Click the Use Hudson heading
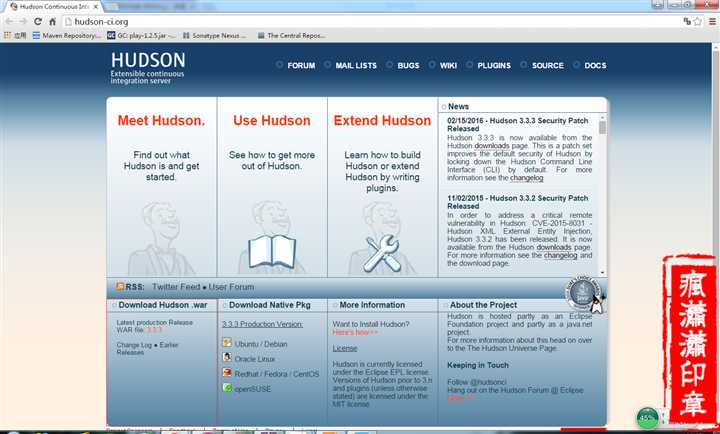The width and height of the screenshot is (720, 434). point(272,120)
